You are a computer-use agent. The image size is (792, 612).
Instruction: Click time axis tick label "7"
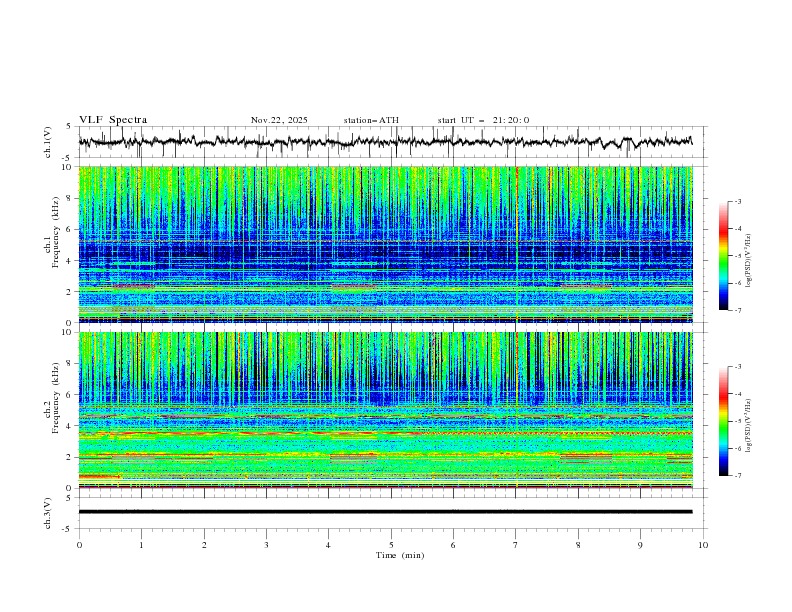(x=516, y=545)
